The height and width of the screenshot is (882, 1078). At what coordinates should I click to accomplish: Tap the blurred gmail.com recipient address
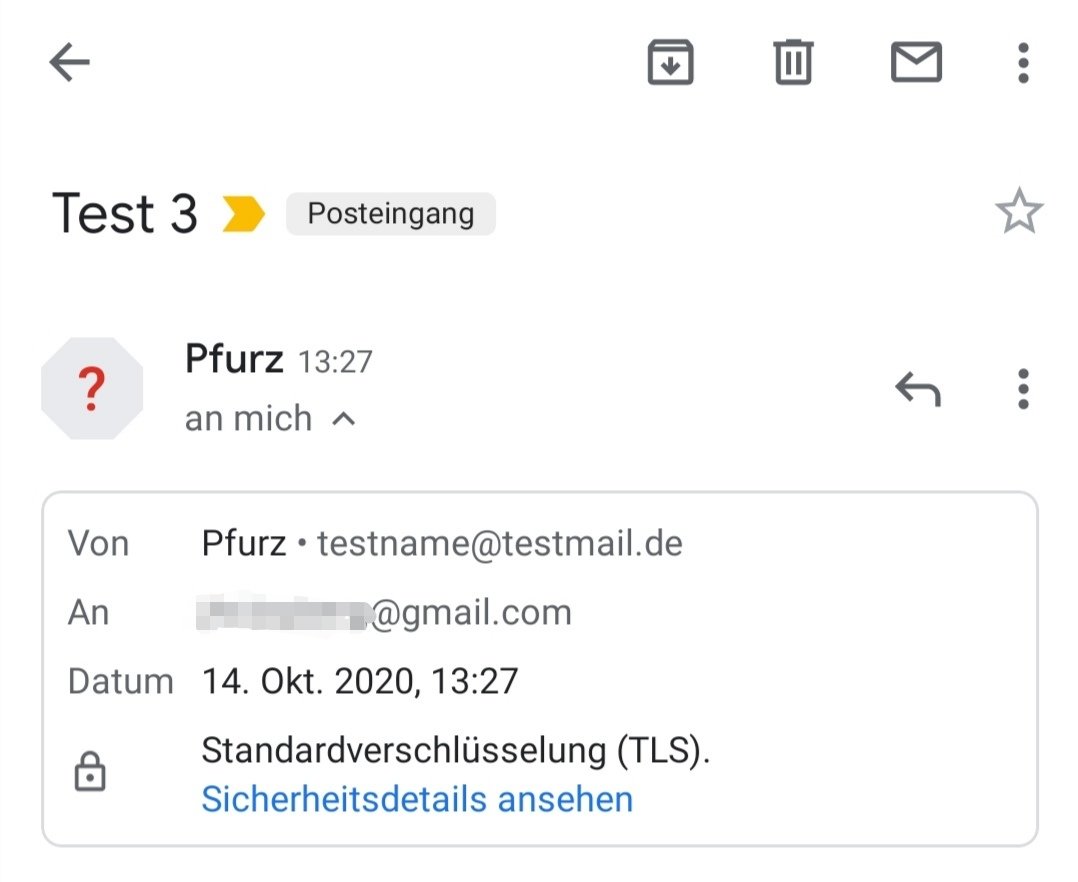(384, 612)
